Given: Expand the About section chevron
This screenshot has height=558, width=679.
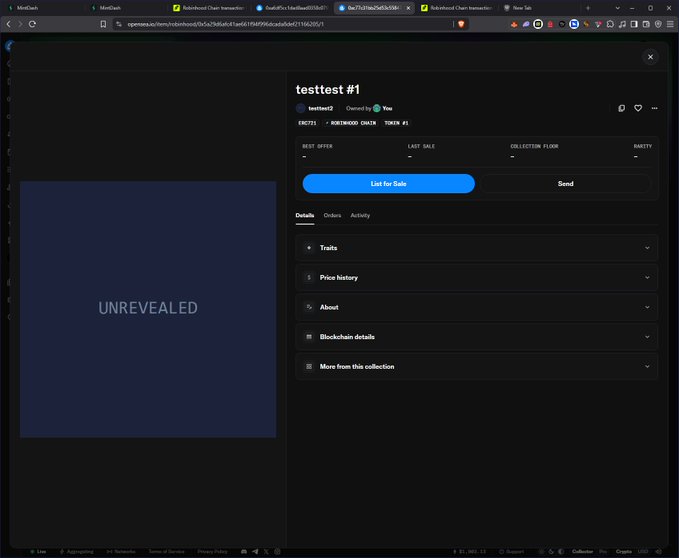Looking at the screenshot, I should [647, 307].
